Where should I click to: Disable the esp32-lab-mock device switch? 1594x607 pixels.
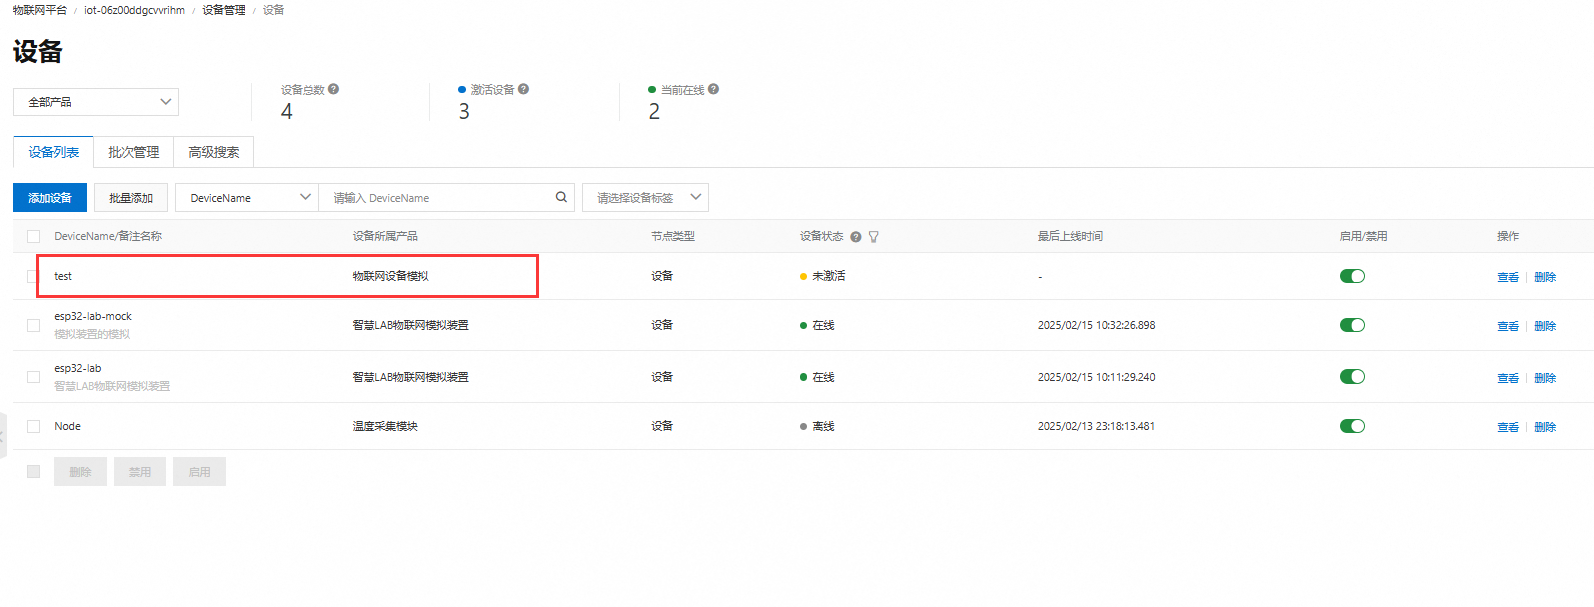tap(1352, 325)
